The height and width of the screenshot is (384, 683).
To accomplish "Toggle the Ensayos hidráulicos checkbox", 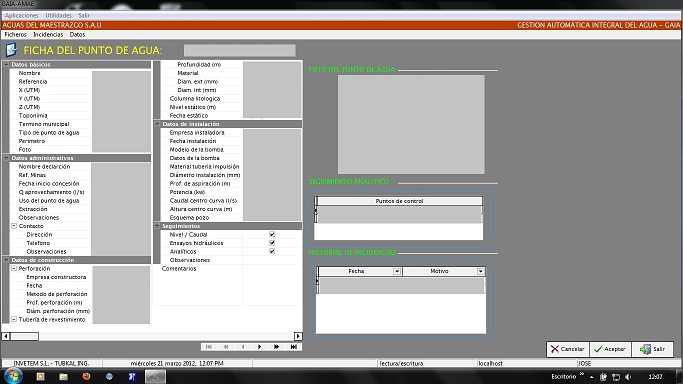I will (x=272, y=243).
